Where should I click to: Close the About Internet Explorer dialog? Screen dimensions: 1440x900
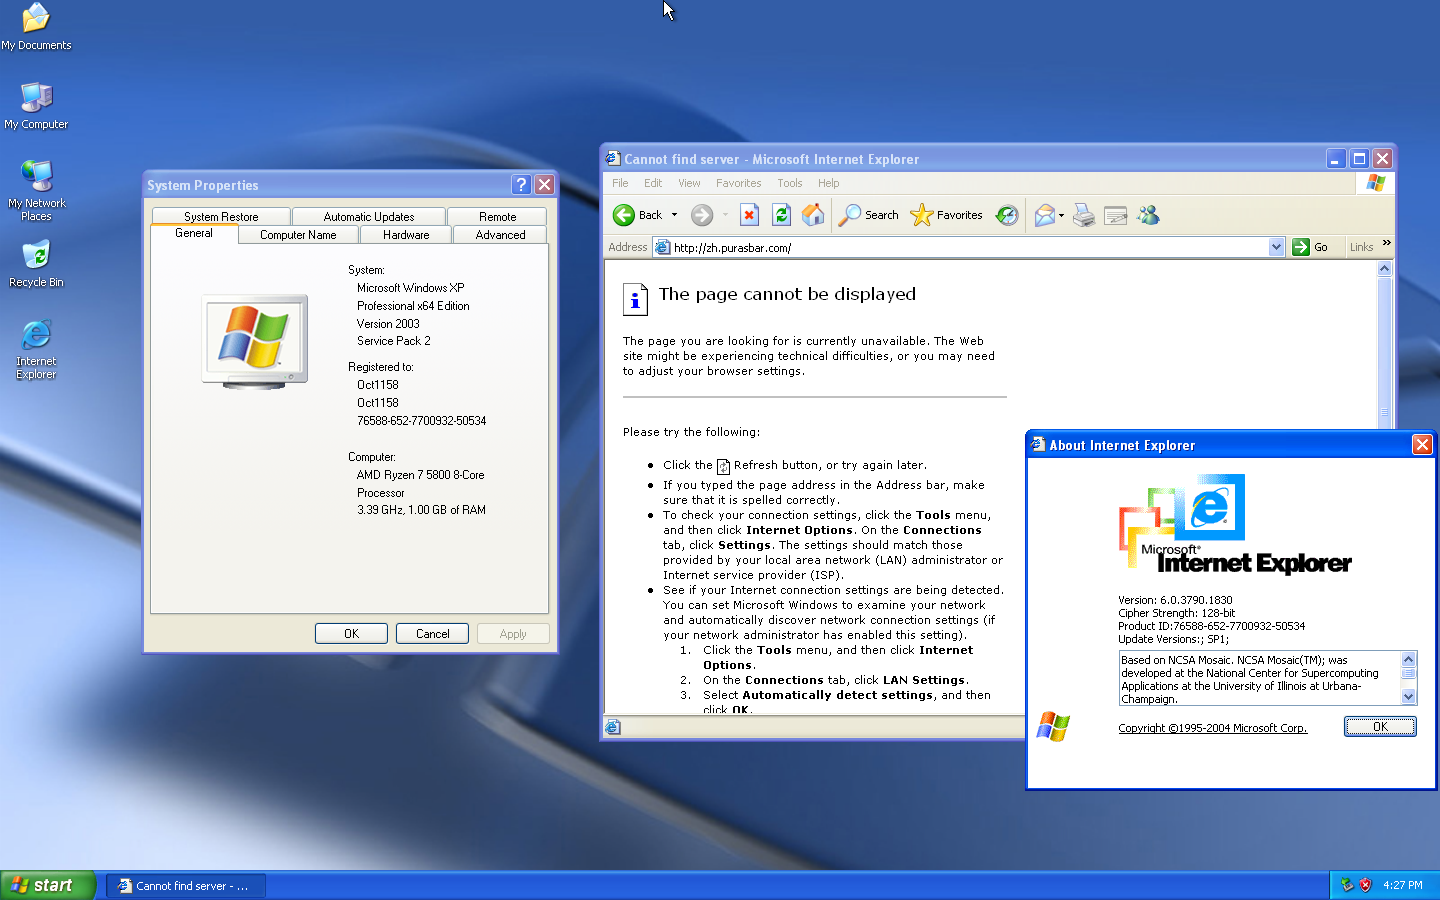[1421, 445]
